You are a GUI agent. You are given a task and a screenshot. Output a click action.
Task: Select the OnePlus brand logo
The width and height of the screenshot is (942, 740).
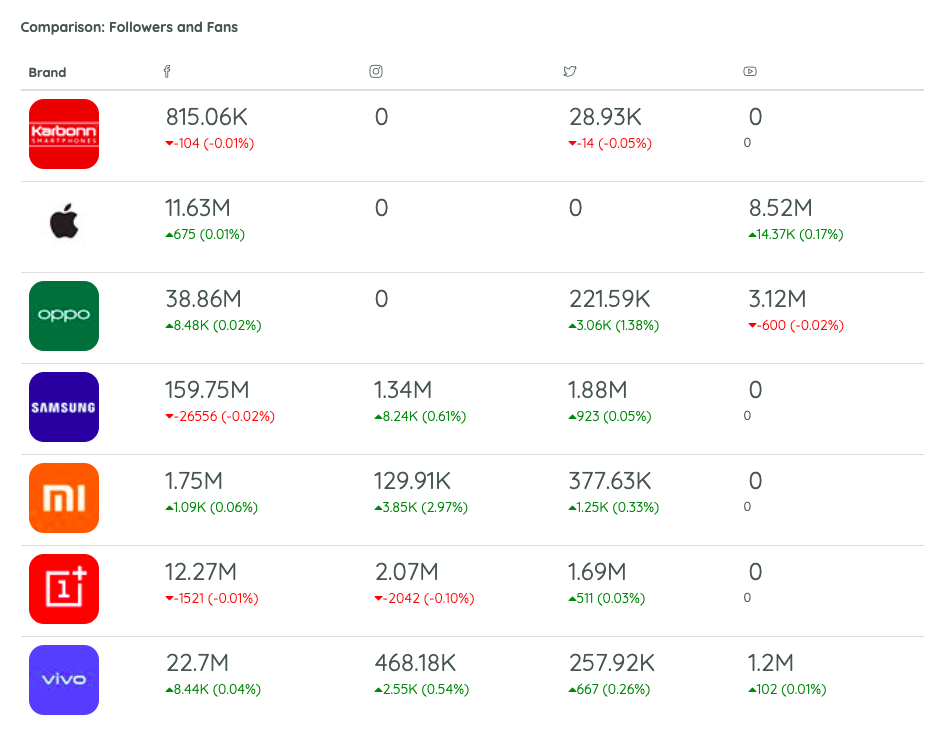(x=64, y=589)
